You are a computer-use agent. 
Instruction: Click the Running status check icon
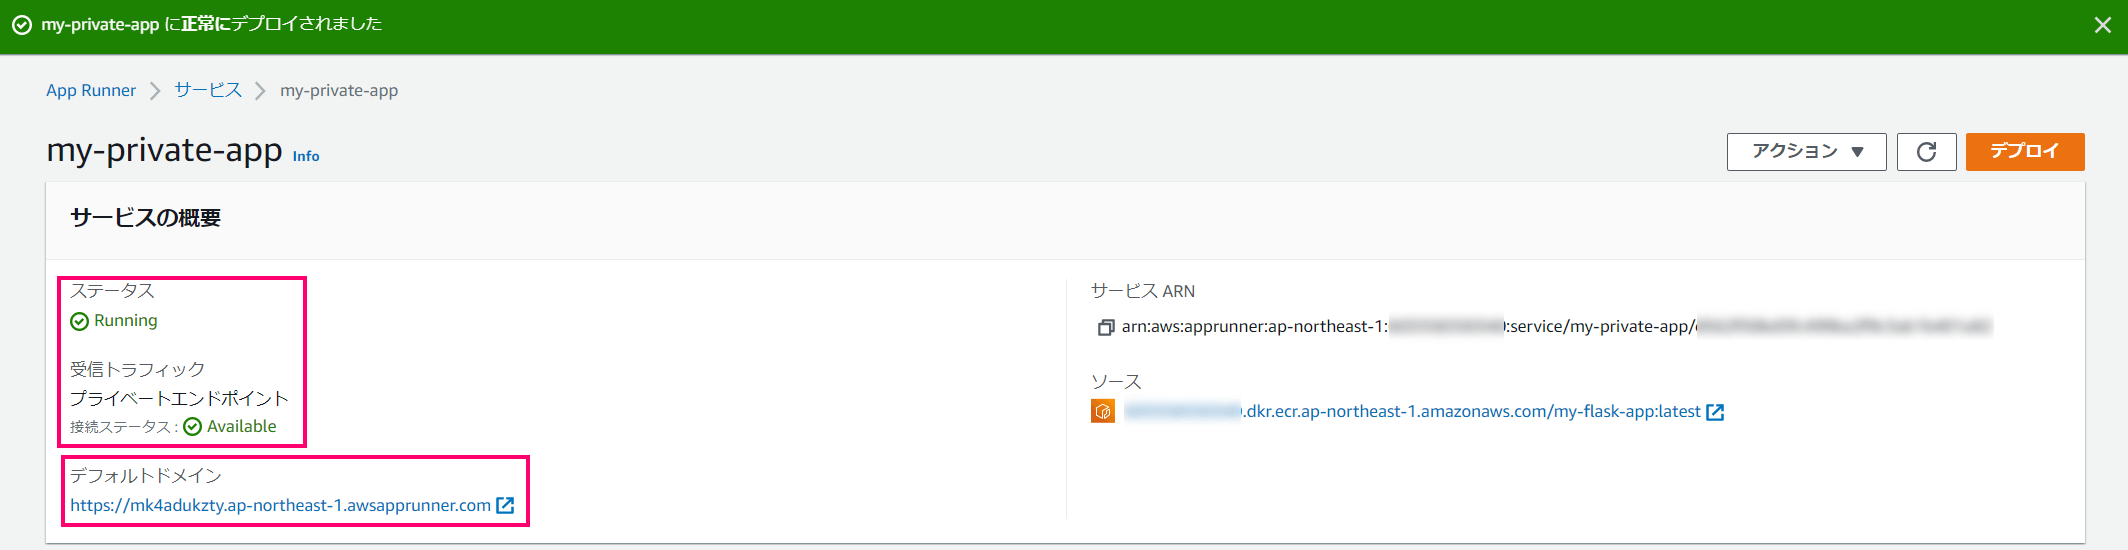click(x=80, y=321)
